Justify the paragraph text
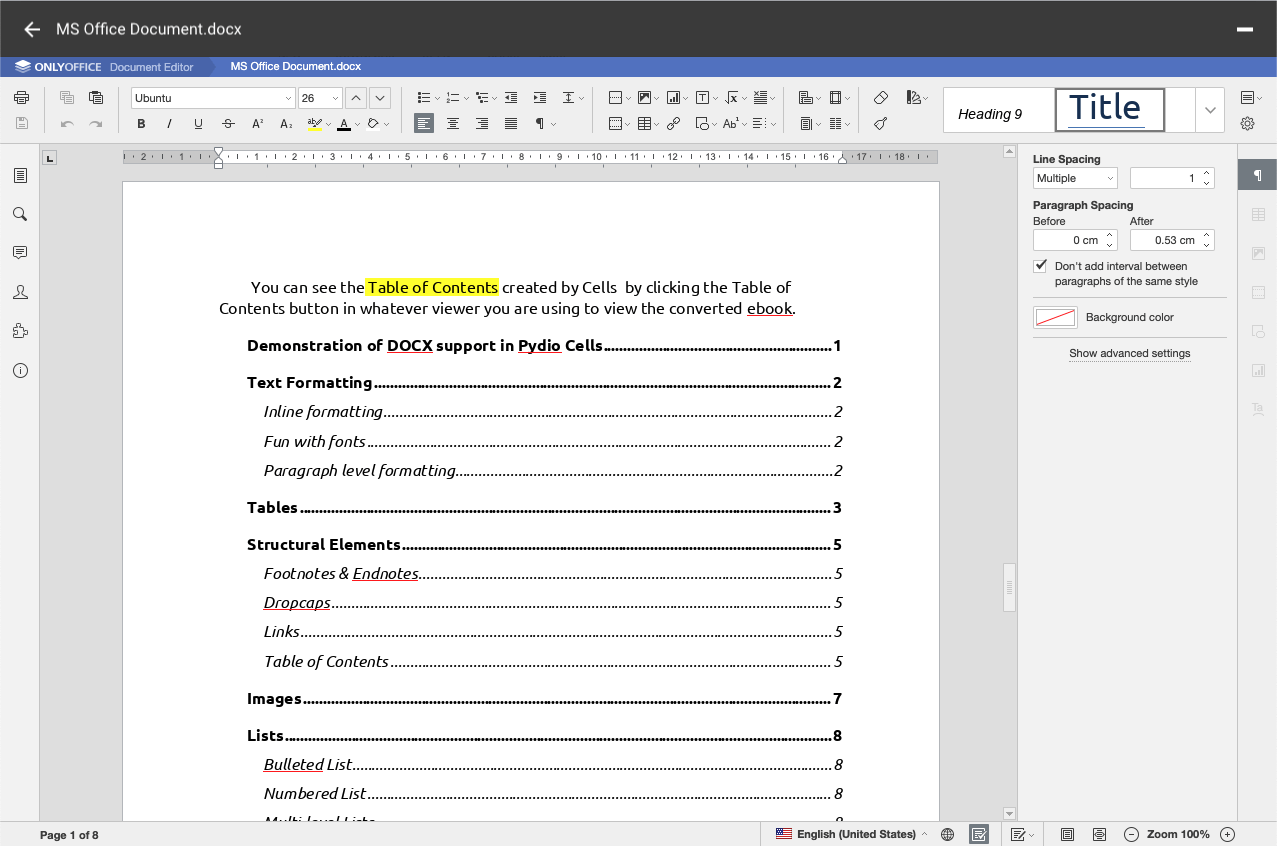This screenshot has height=846, width=1277. tap(511, 124)
